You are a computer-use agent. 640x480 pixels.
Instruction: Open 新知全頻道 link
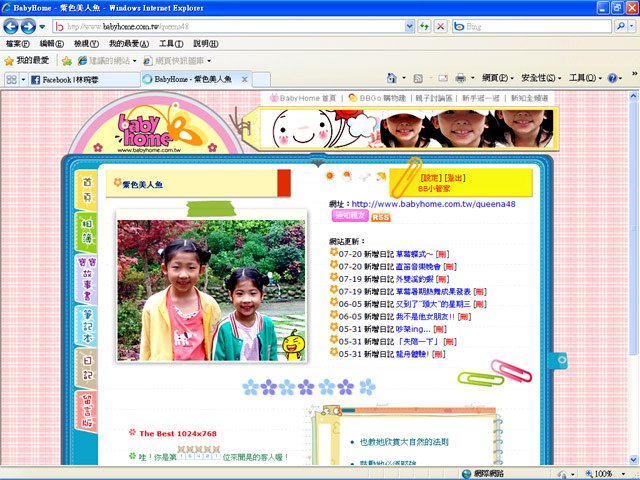click(x=530, y=98)
